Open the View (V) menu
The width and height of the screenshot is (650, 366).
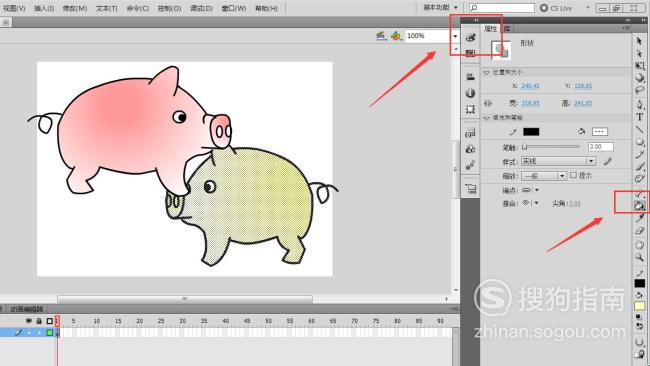[14, 8]
